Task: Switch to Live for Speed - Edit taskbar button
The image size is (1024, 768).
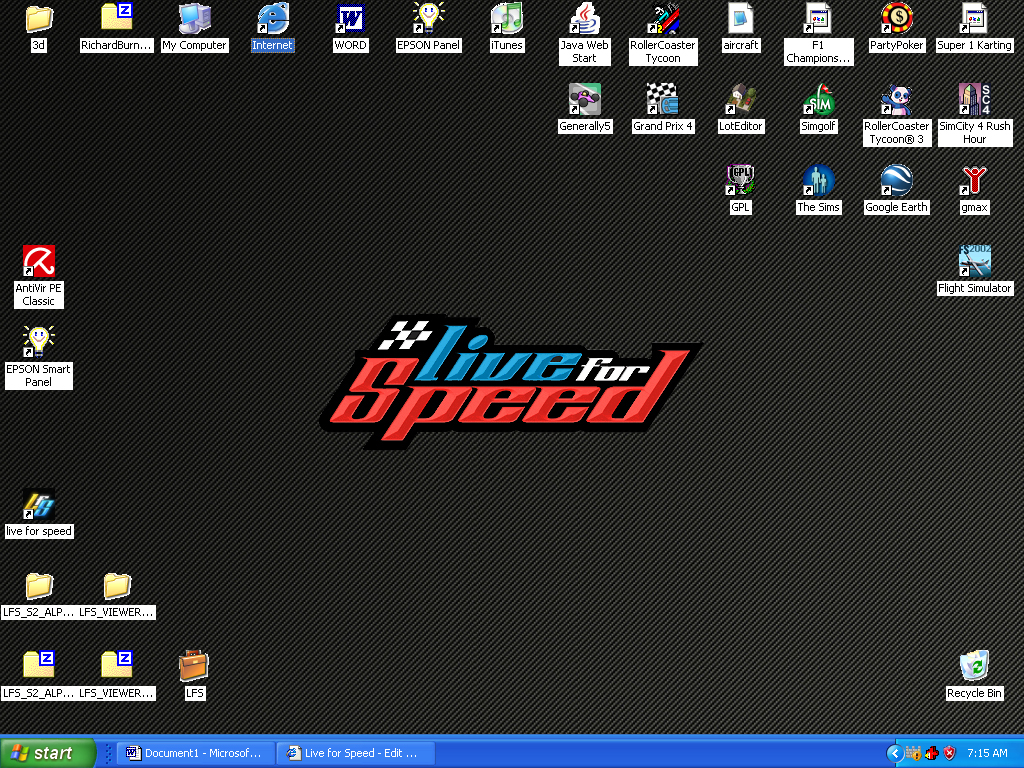Action: click(356, 753)
